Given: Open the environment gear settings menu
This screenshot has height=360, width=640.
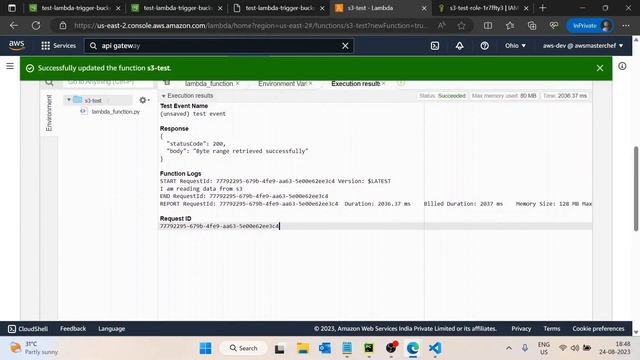Looking at the screenshot, I should [144, 100].
